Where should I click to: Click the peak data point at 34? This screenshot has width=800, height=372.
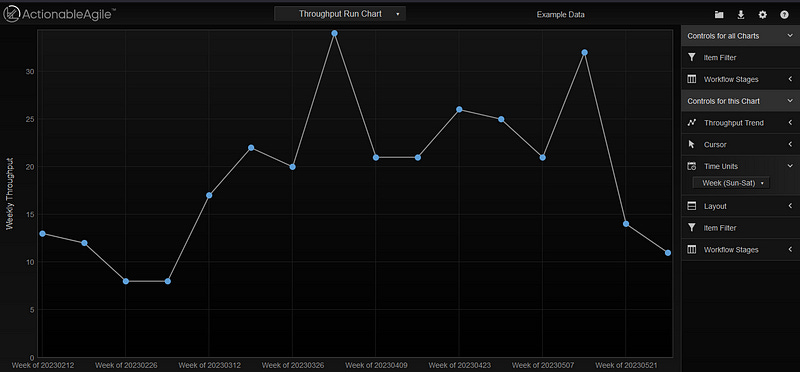coord(334,33)
